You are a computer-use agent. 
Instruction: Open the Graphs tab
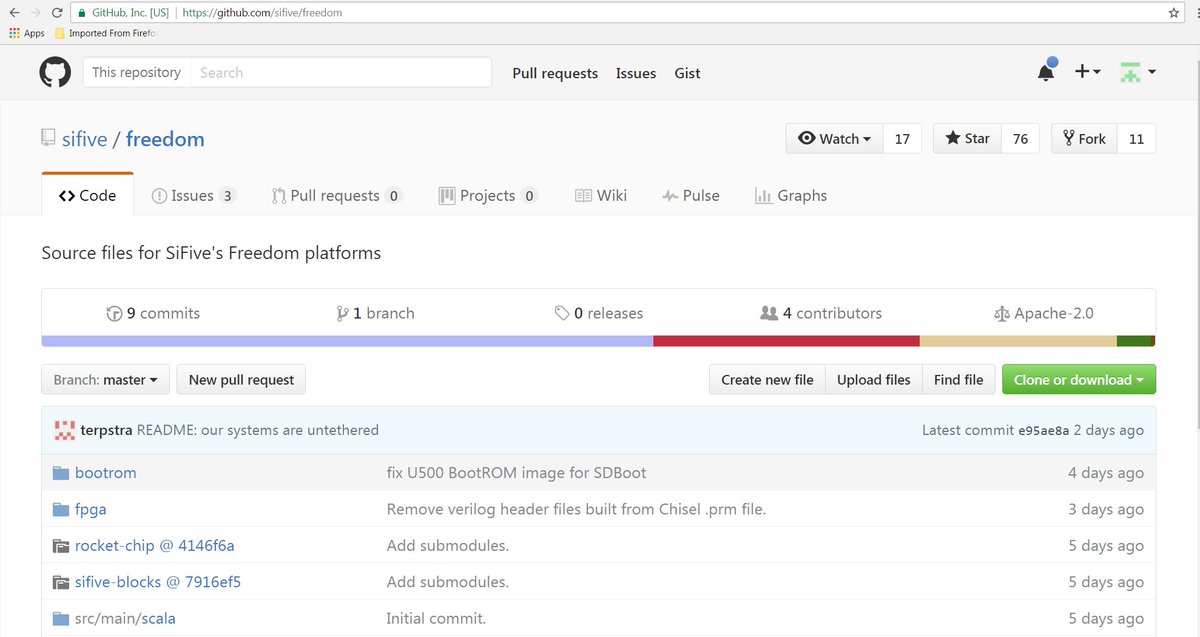click(x=791, y=196)
